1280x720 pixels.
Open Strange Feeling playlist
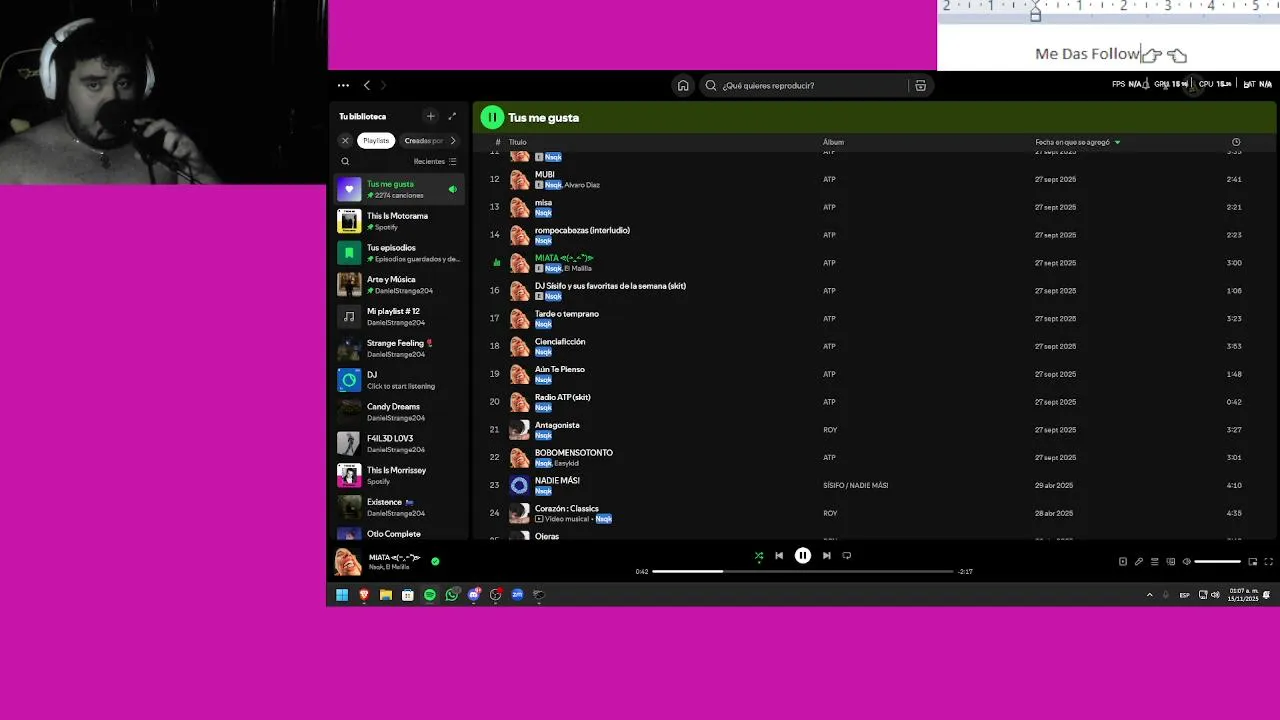tap(399, 348)
